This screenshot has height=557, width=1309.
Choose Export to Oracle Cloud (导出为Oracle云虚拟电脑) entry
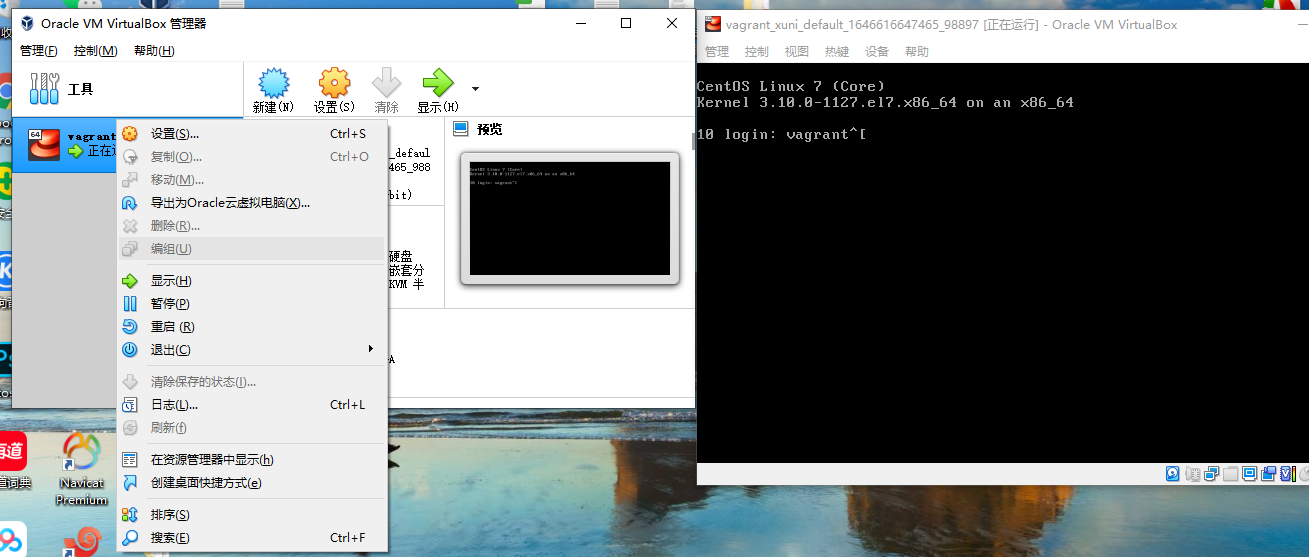[x=251, y=202]
